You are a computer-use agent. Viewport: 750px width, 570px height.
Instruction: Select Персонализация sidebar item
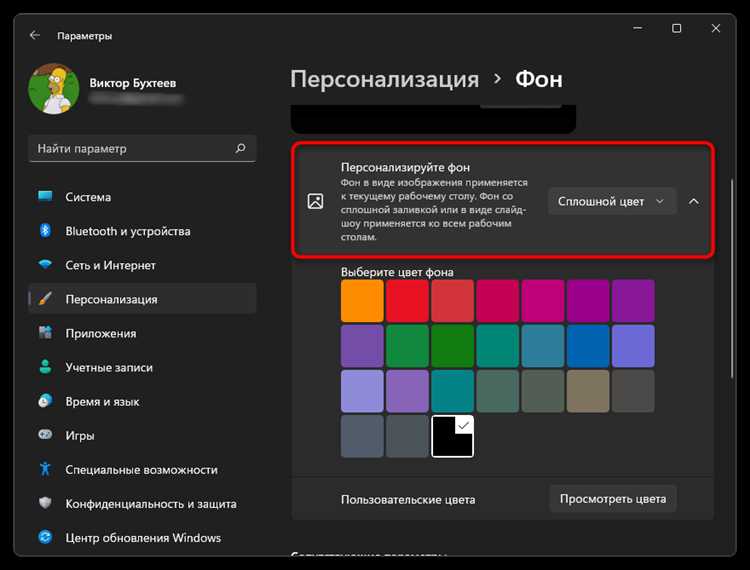click(143, 299)
